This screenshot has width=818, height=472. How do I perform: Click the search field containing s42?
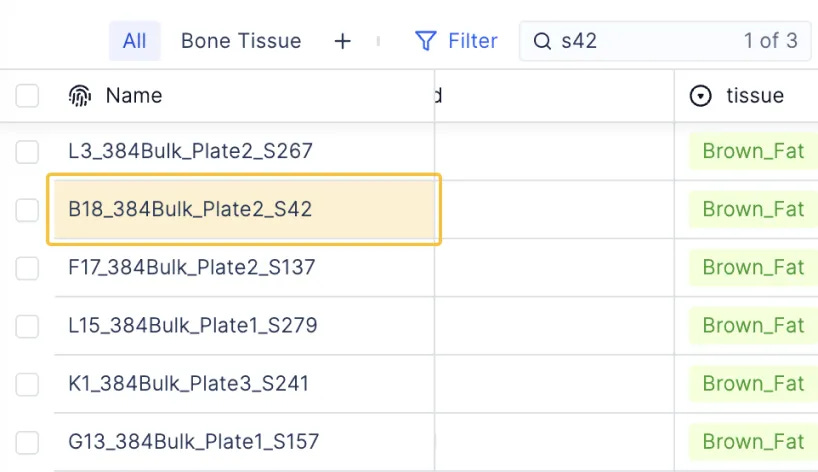click(665, 41)
